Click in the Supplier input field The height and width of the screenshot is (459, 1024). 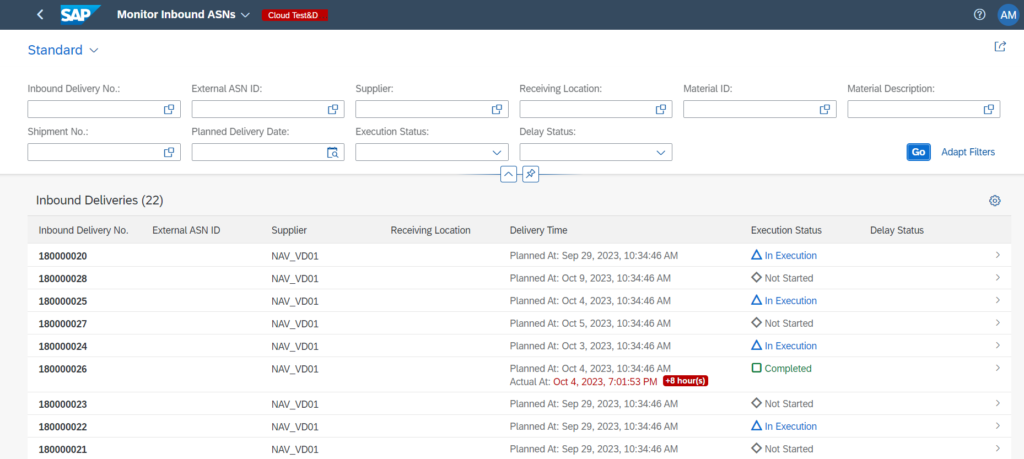(420, 110)
